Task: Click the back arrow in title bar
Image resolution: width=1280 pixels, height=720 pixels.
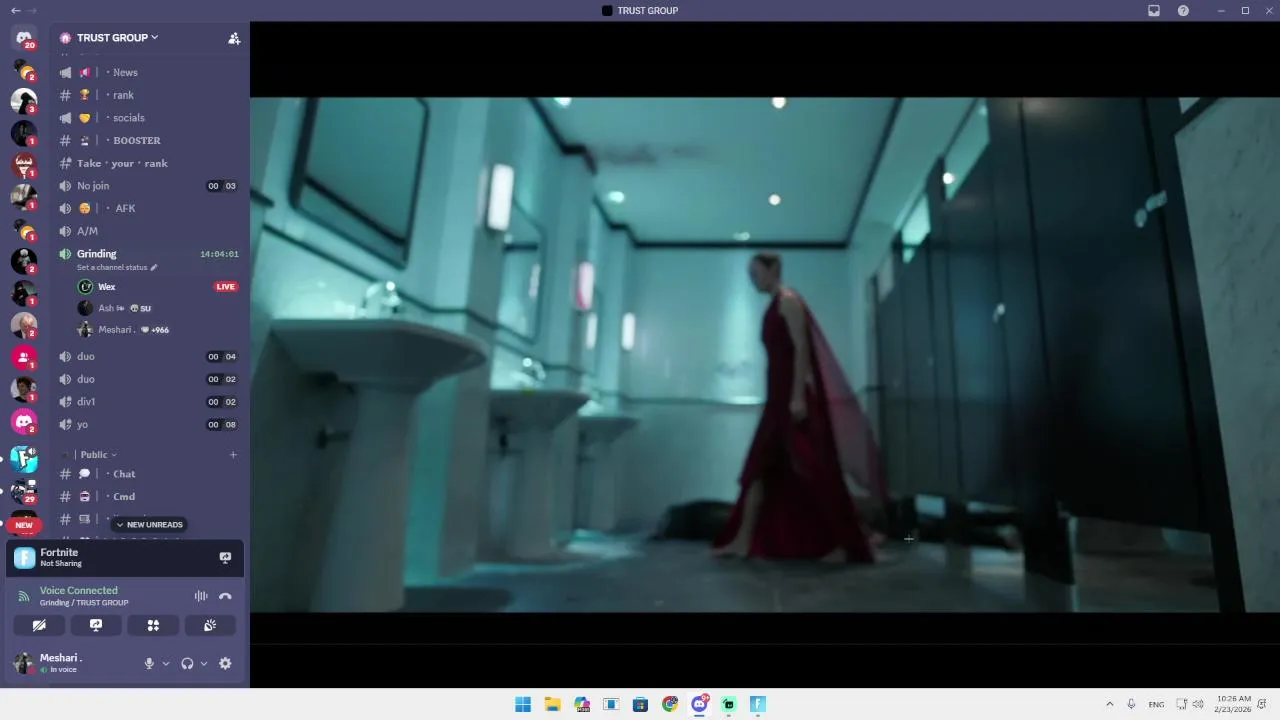Action: coord(15,10)
